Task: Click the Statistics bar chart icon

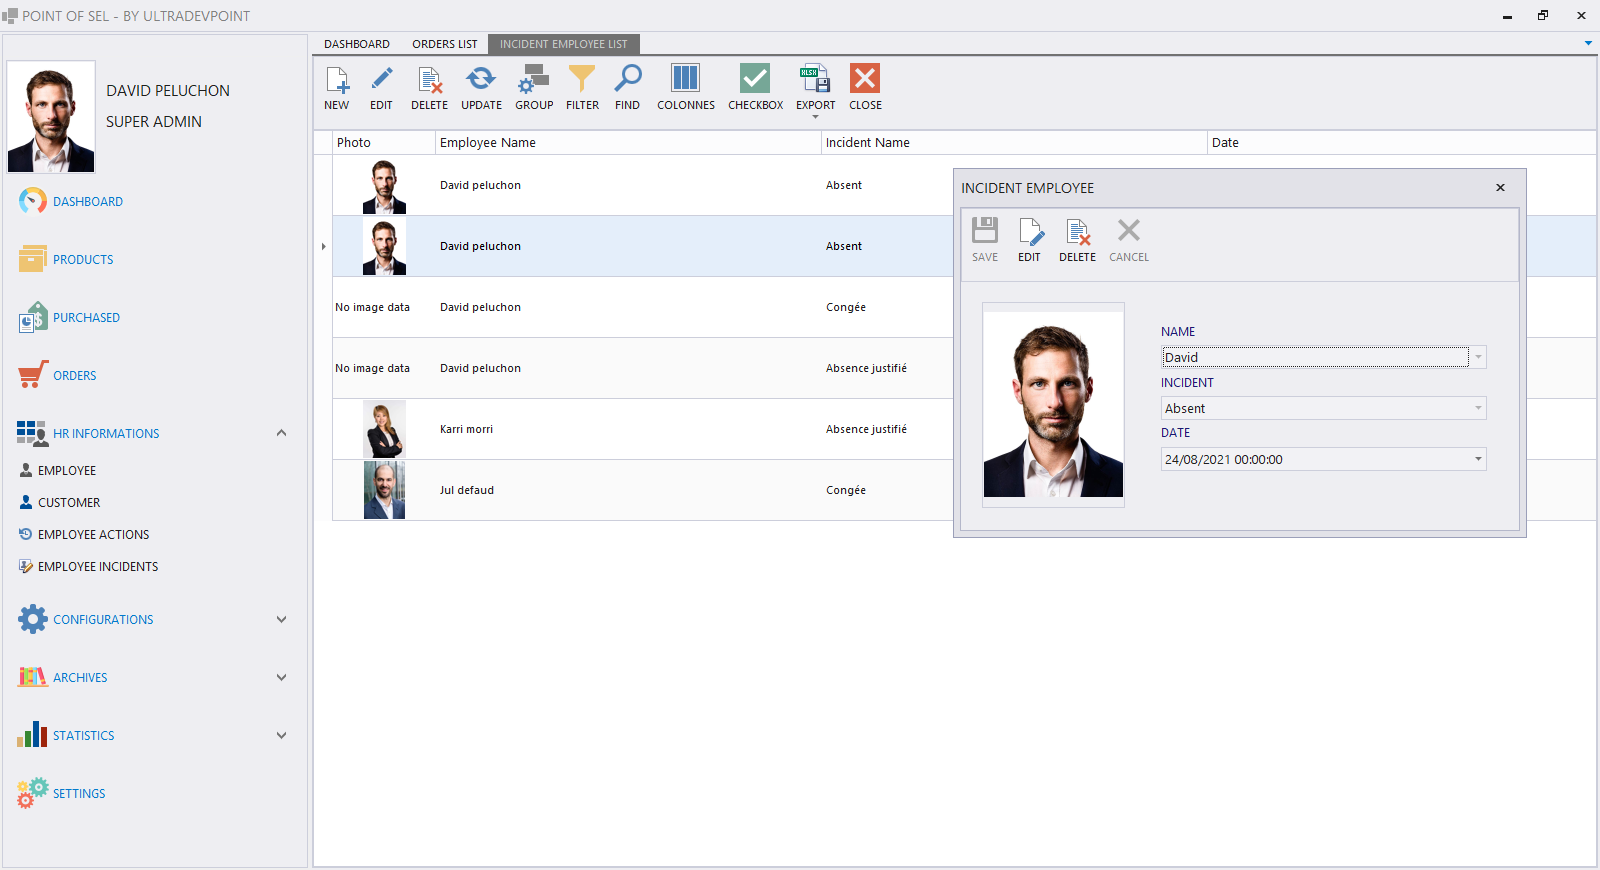Action: (x=32, y=735)
